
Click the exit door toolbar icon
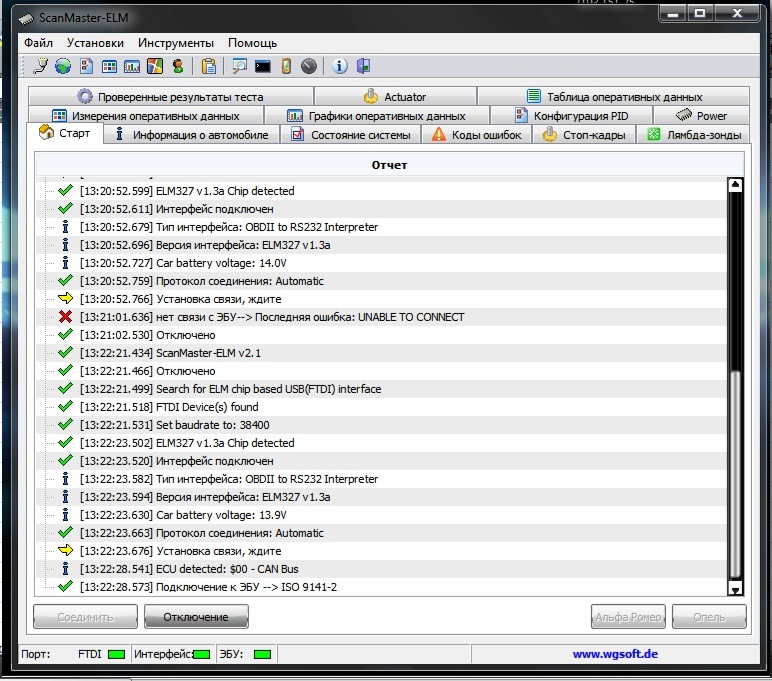pos(363,66)
